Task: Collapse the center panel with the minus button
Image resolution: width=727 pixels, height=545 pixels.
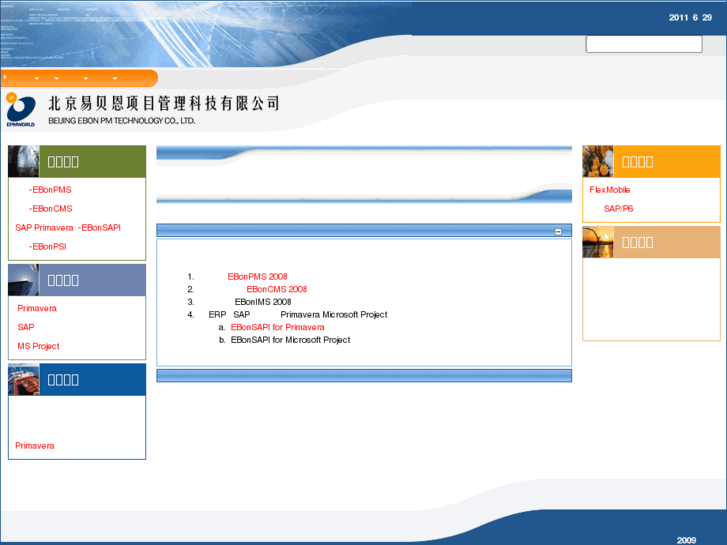Action: pos(558,231)
